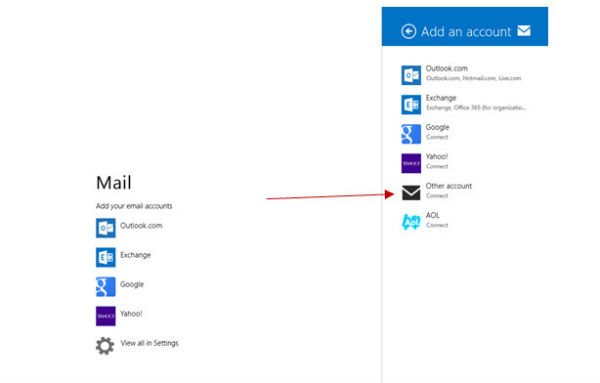Click the Yahoo! icon in the Add an account panel

click(411, 163)
